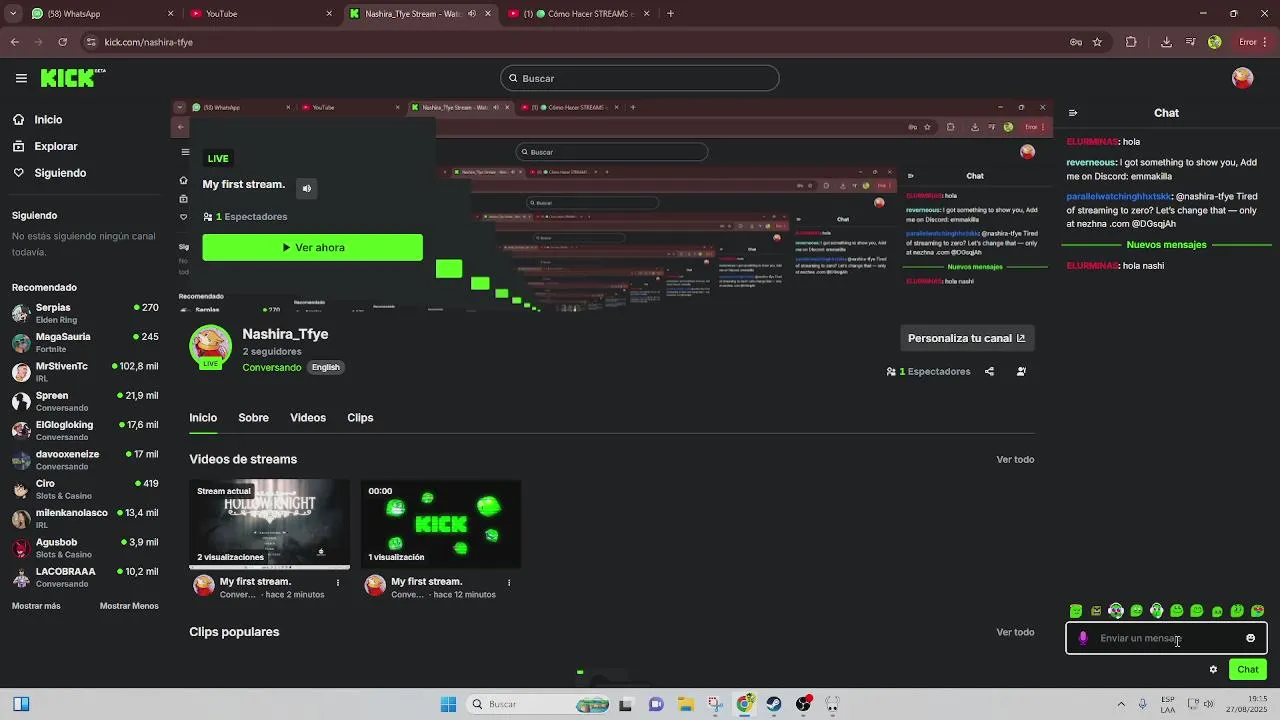The image size is (1280, 720).
Task: Select the Inicio channel tab
Action: click(x=203, y=418)
